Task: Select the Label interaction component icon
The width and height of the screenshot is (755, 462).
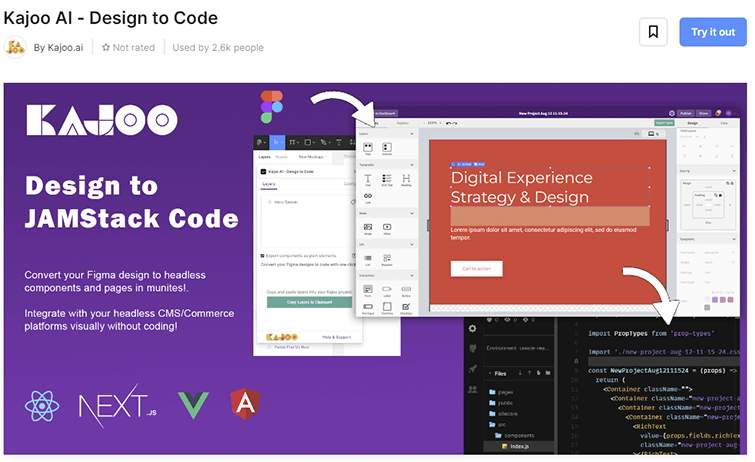Action: click(387, 290)
